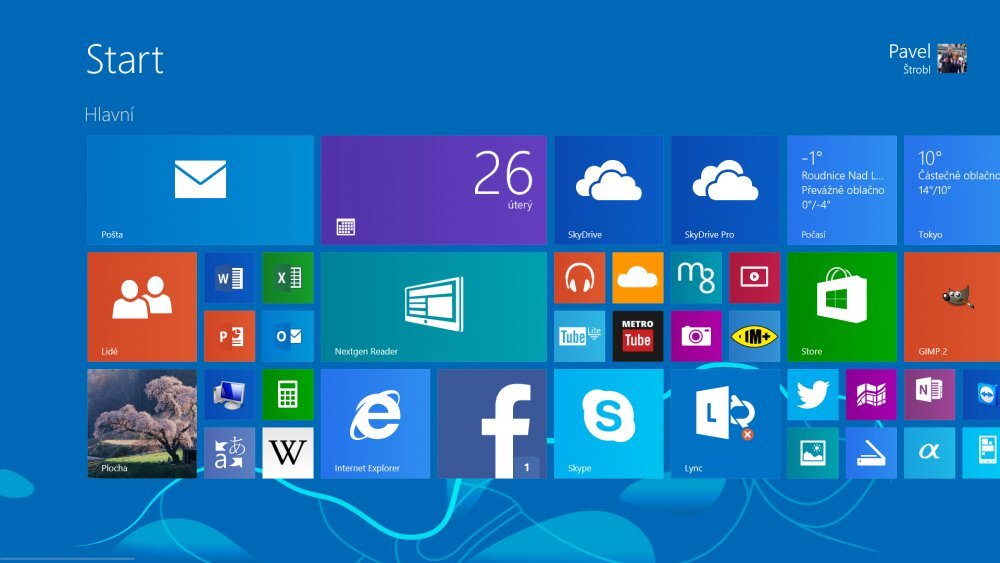The height and width of the screenshot is (563, 1000).
Task: Open the alpha symbol tile
Action: [930, 453]
